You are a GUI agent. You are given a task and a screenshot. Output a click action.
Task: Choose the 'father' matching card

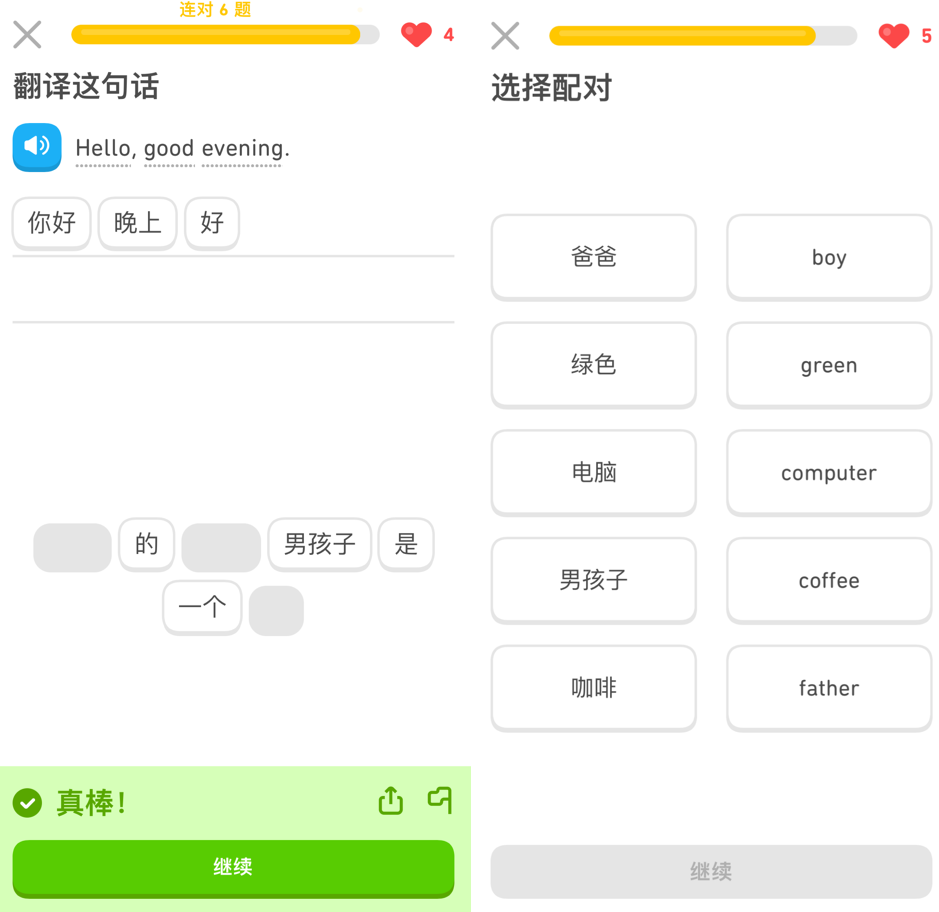(829, 688)
